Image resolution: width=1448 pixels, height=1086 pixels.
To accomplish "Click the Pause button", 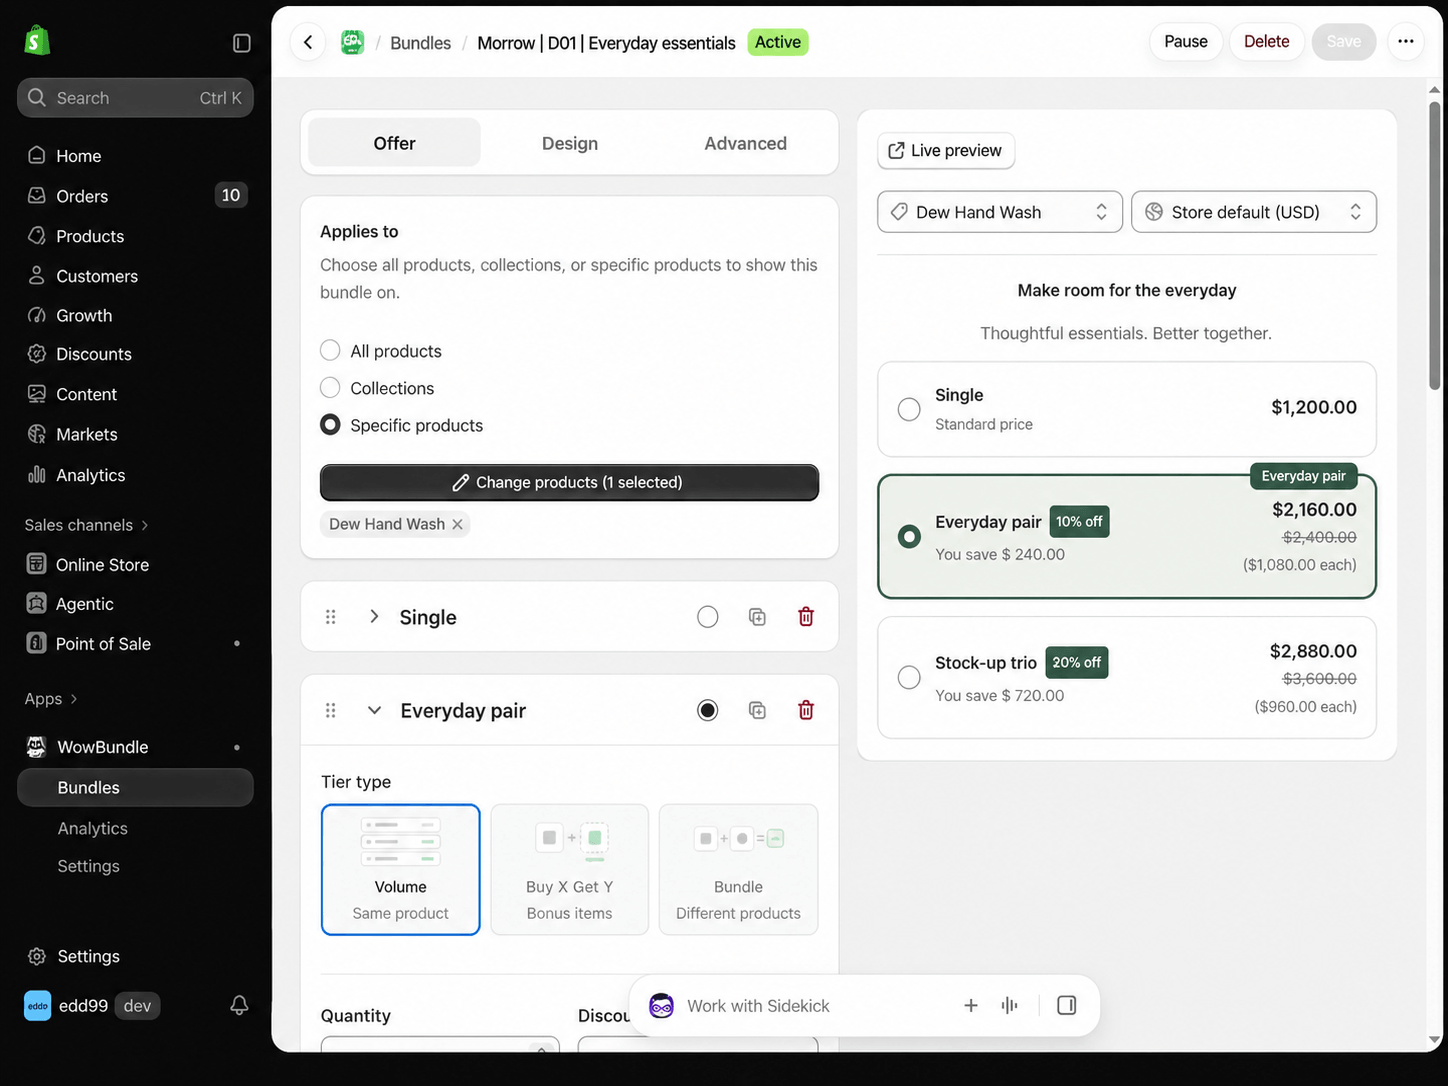I will (1186, 42).
